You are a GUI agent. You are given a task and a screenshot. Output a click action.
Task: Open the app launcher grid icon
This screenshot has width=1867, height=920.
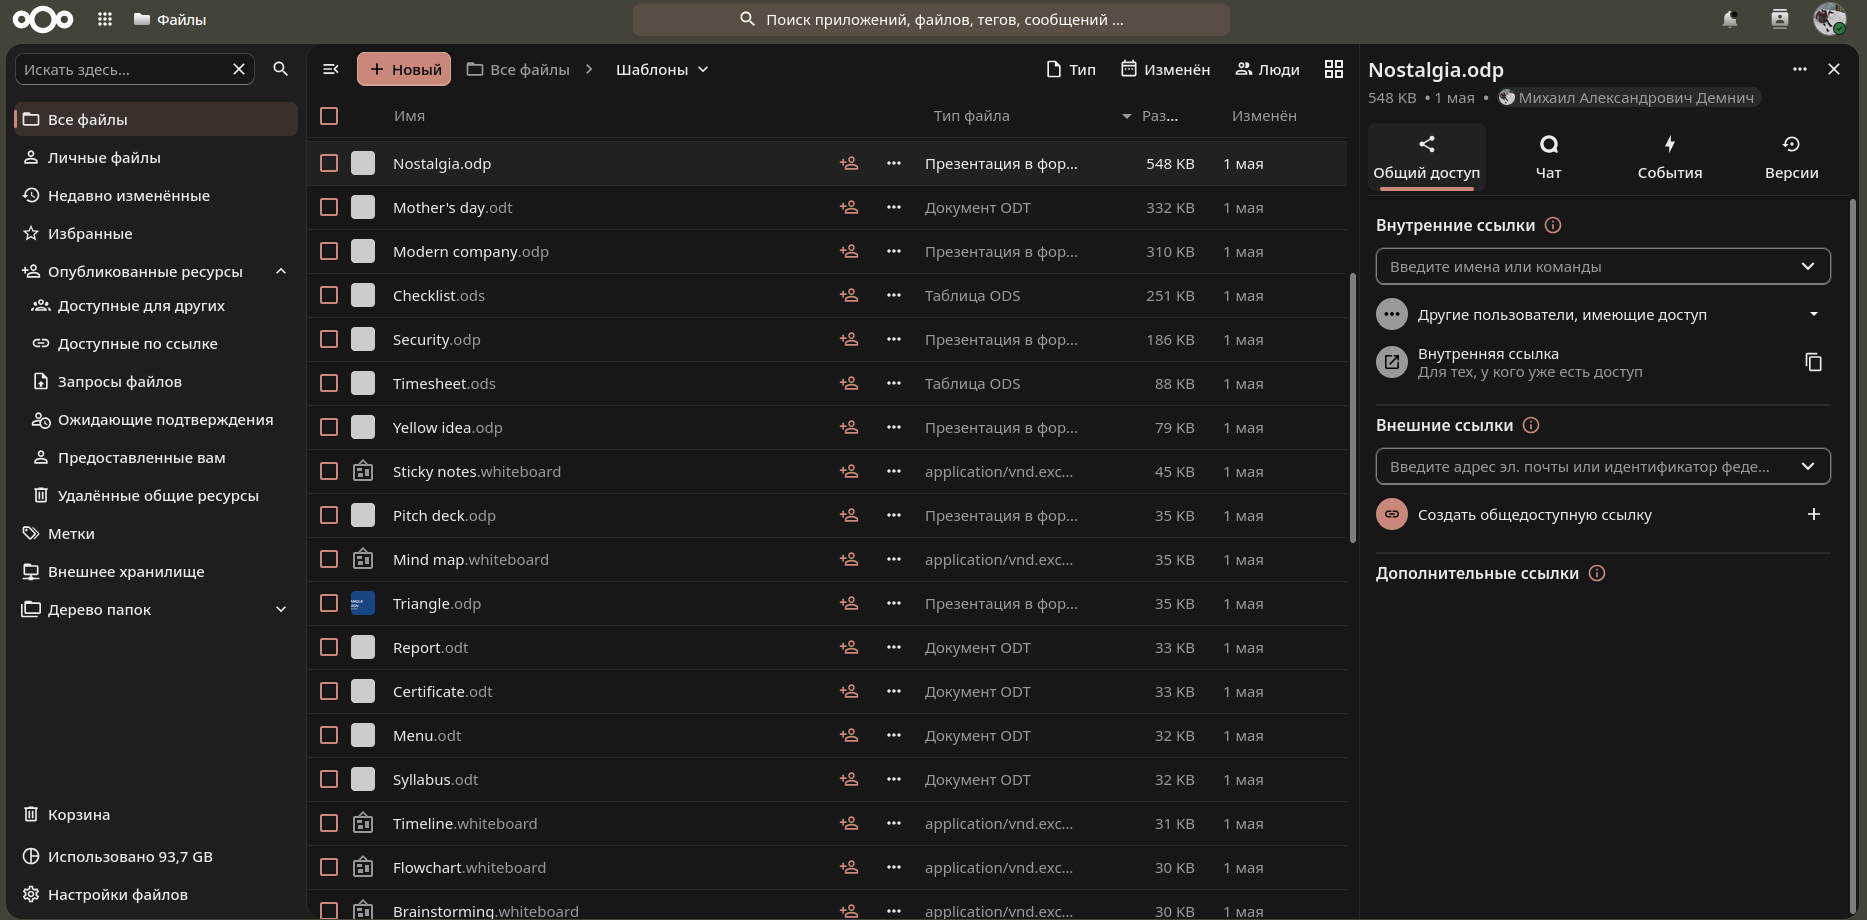[x=105, y=19]
